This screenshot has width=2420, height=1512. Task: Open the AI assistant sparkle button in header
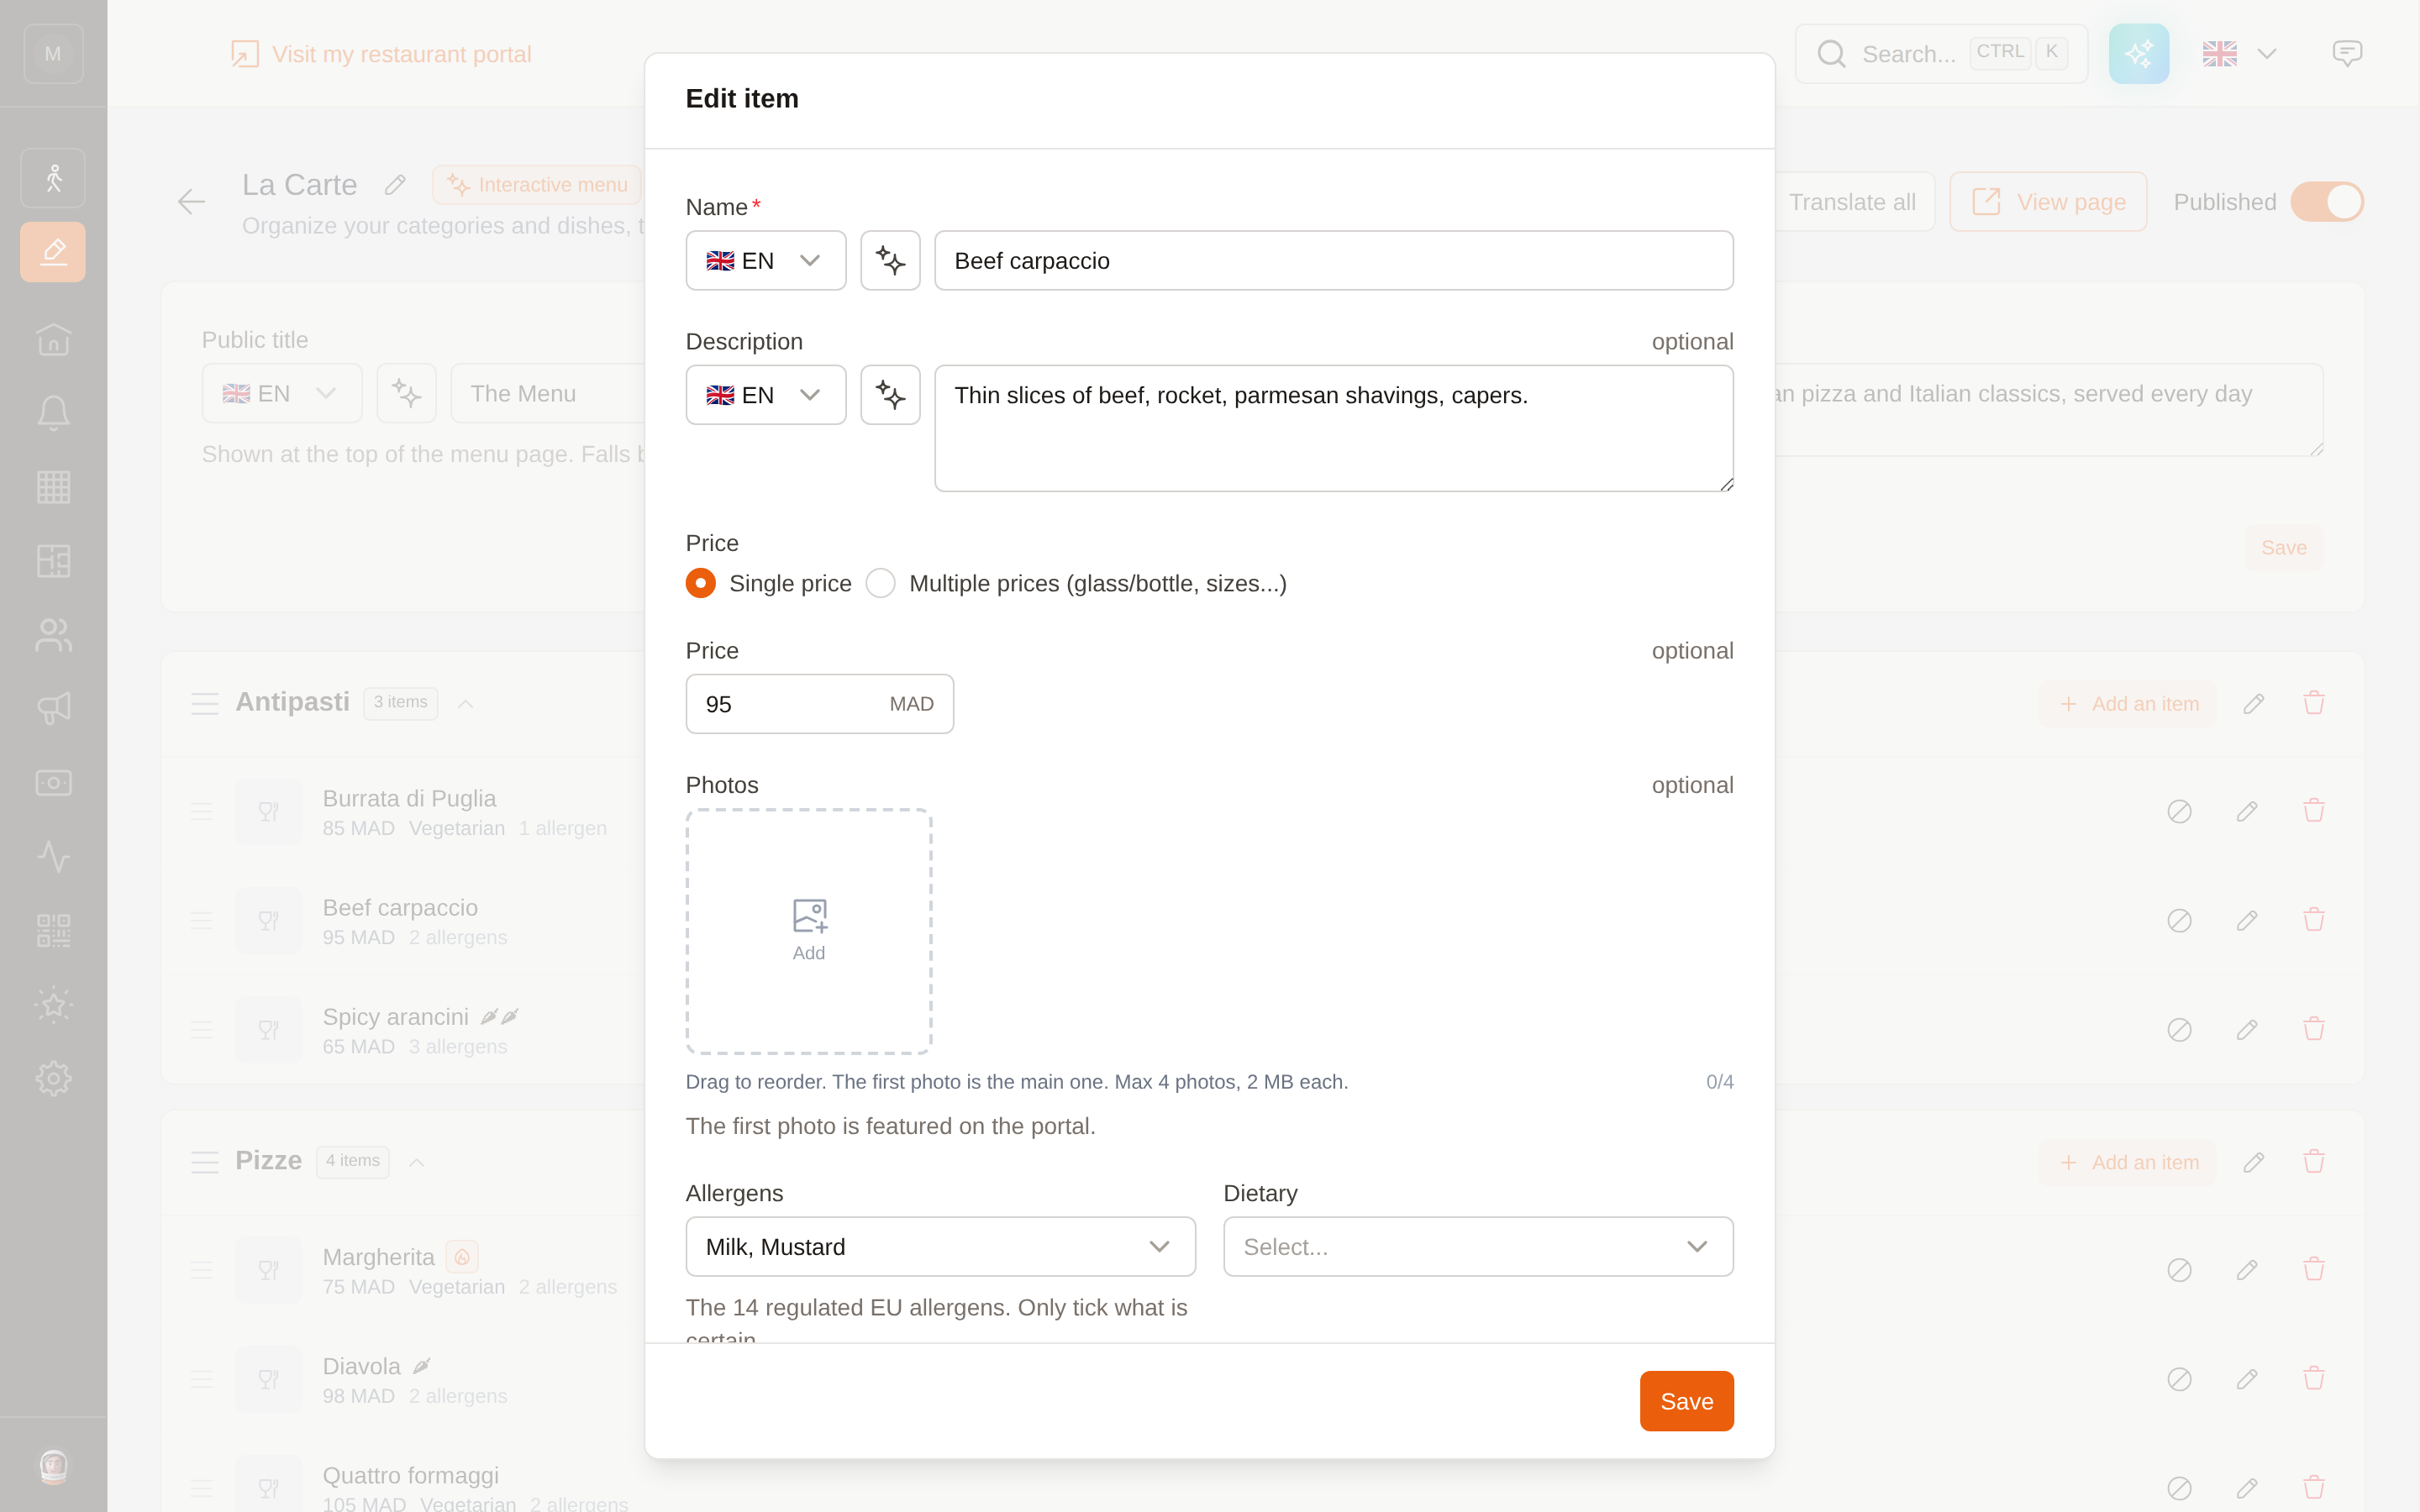pos(2138,54)
